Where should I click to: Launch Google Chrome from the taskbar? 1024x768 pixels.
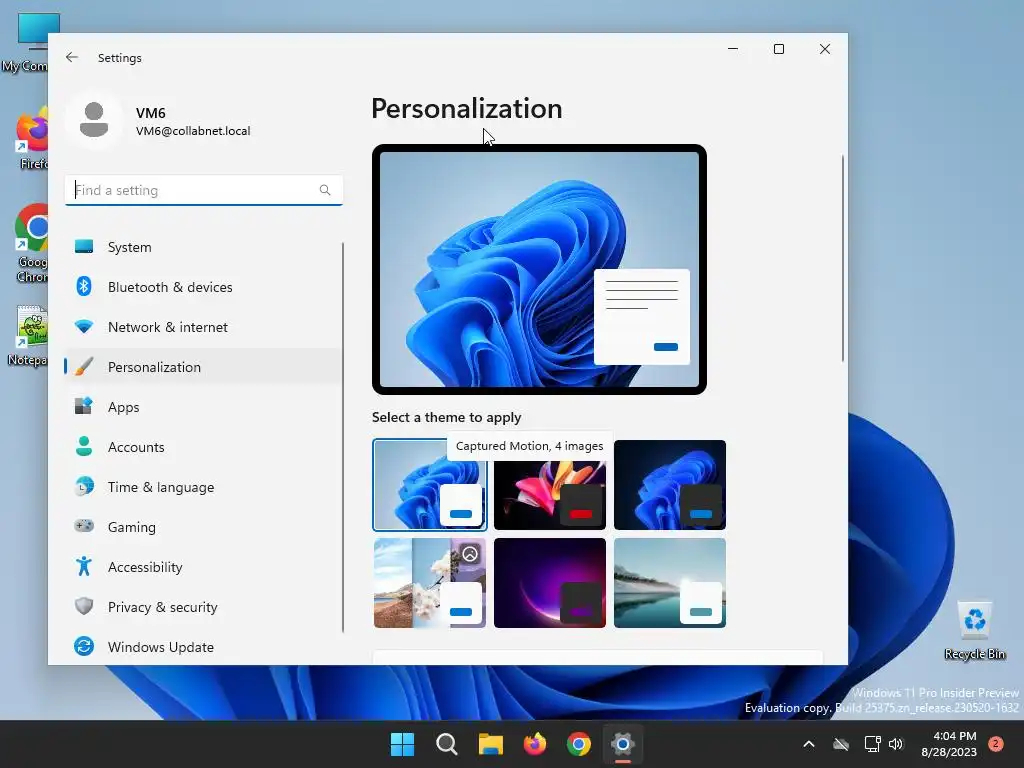pyautogui.click(x=579, y=744)
